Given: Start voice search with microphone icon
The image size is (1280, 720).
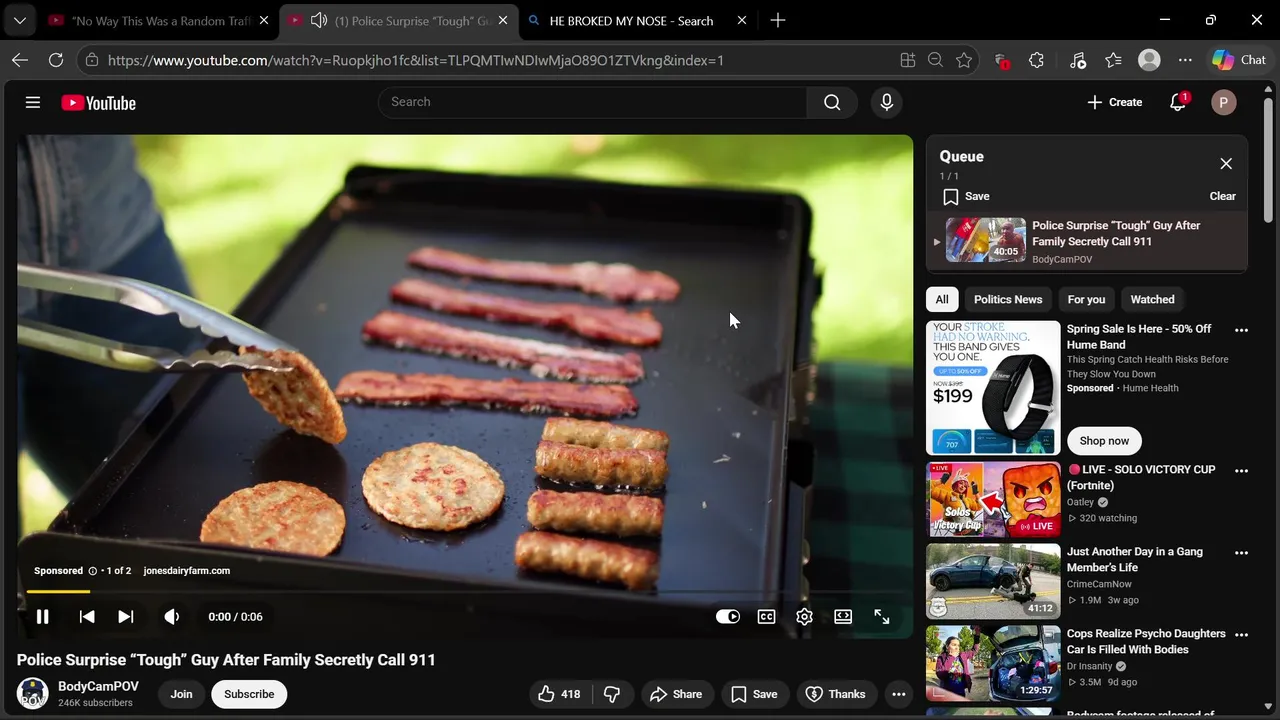Looking at the screenshot, I should click(x=886, y=102).
